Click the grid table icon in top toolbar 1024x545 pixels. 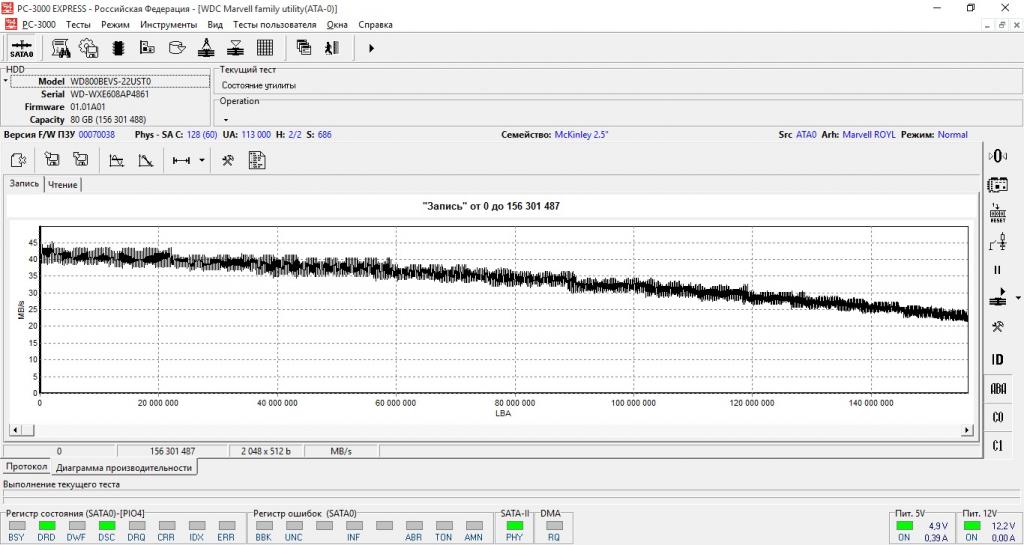[265, 48]
